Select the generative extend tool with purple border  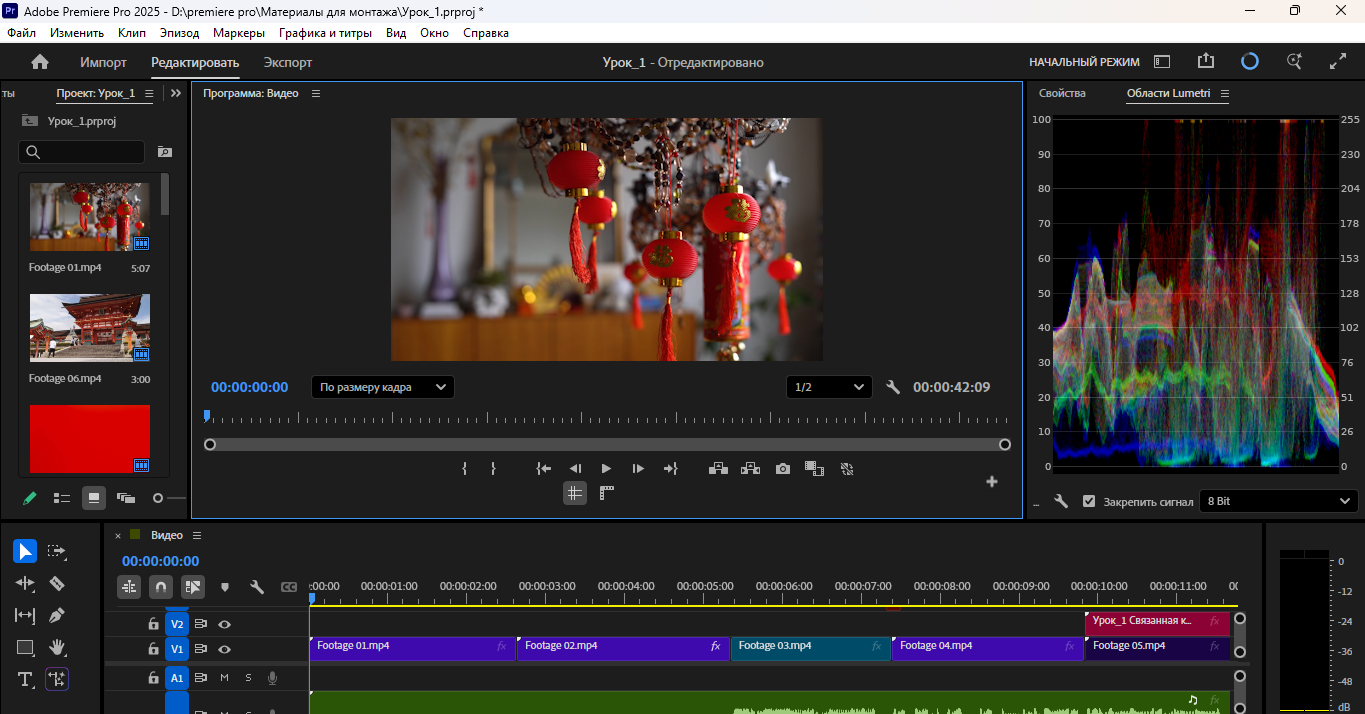57,679
